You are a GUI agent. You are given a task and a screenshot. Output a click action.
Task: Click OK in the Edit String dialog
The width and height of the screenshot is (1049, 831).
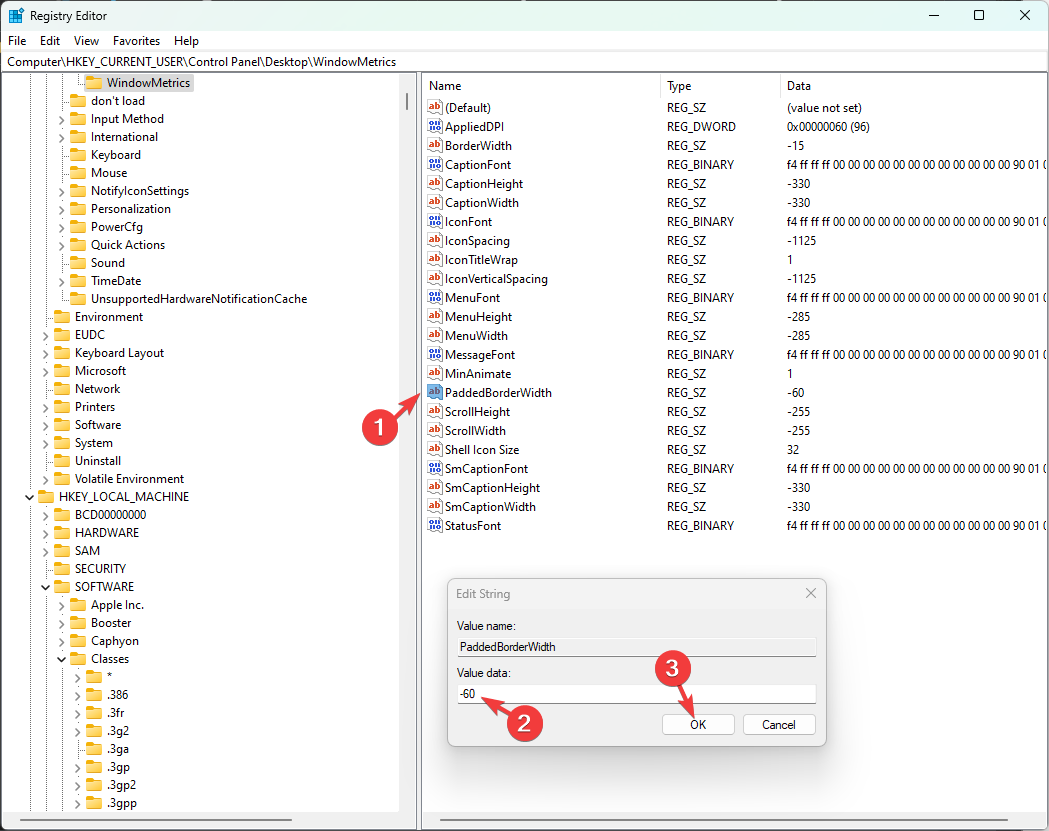tap(698, 724)
